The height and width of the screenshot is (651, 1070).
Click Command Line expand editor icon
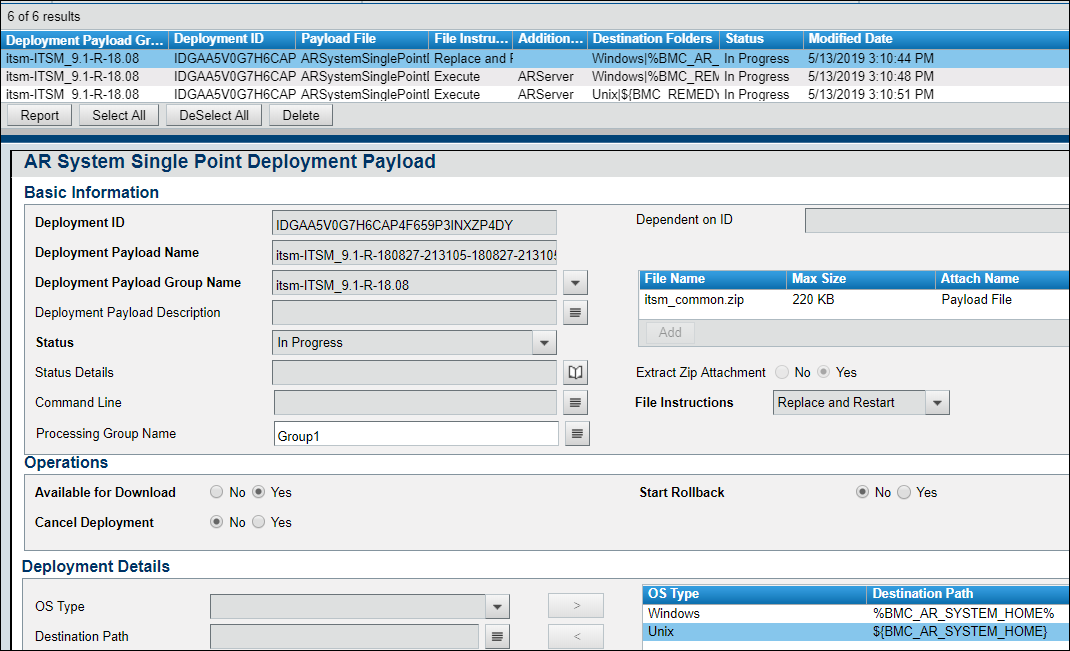(x=576, y=403)
